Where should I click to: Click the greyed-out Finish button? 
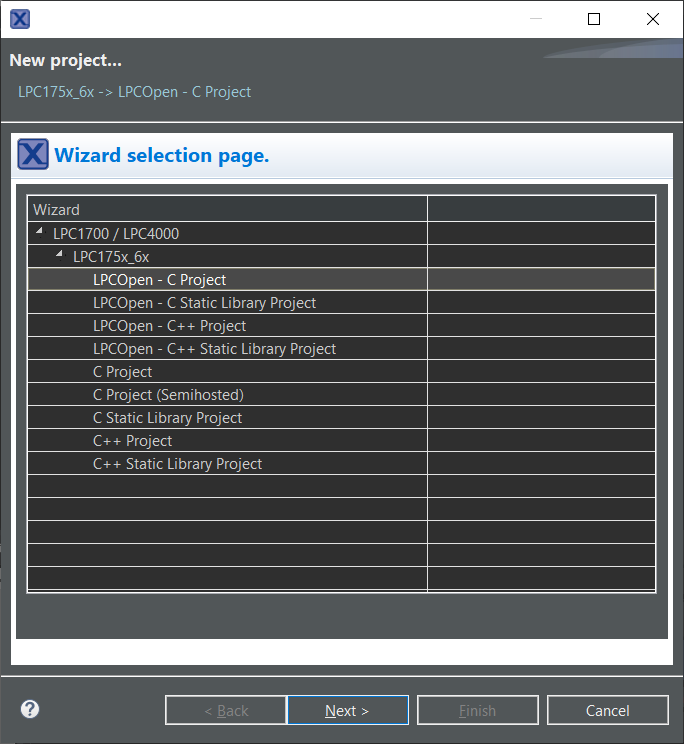click(478, 710)
